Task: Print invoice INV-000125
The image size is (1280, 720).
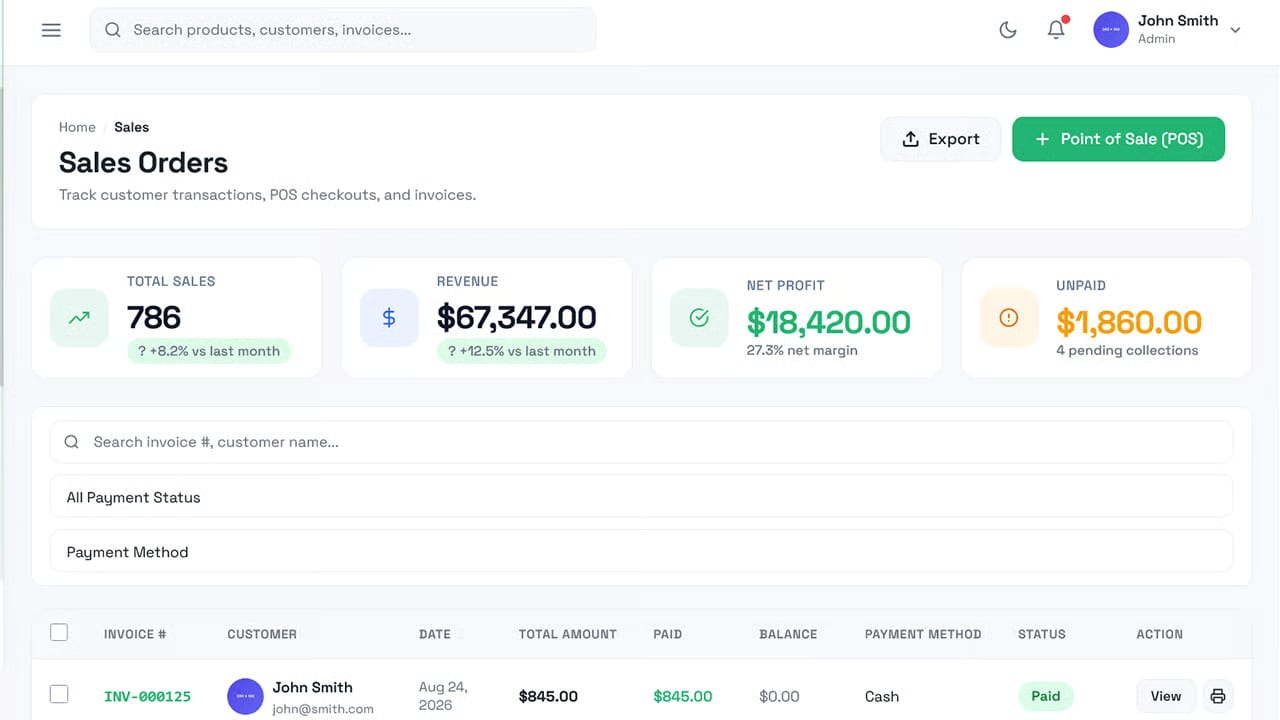Action: click(1217, 696)
